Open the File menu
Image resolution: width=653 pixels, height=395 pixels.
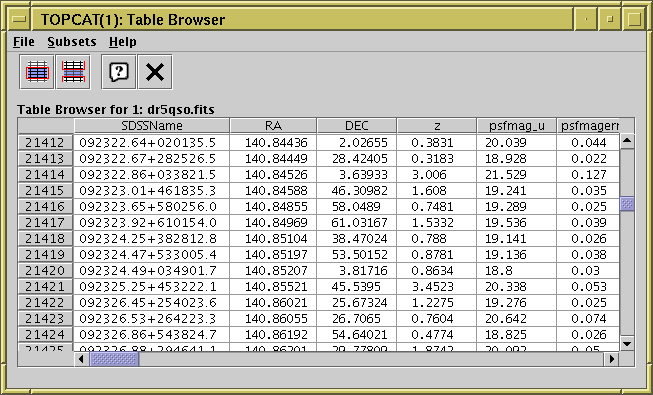[24, 42]
